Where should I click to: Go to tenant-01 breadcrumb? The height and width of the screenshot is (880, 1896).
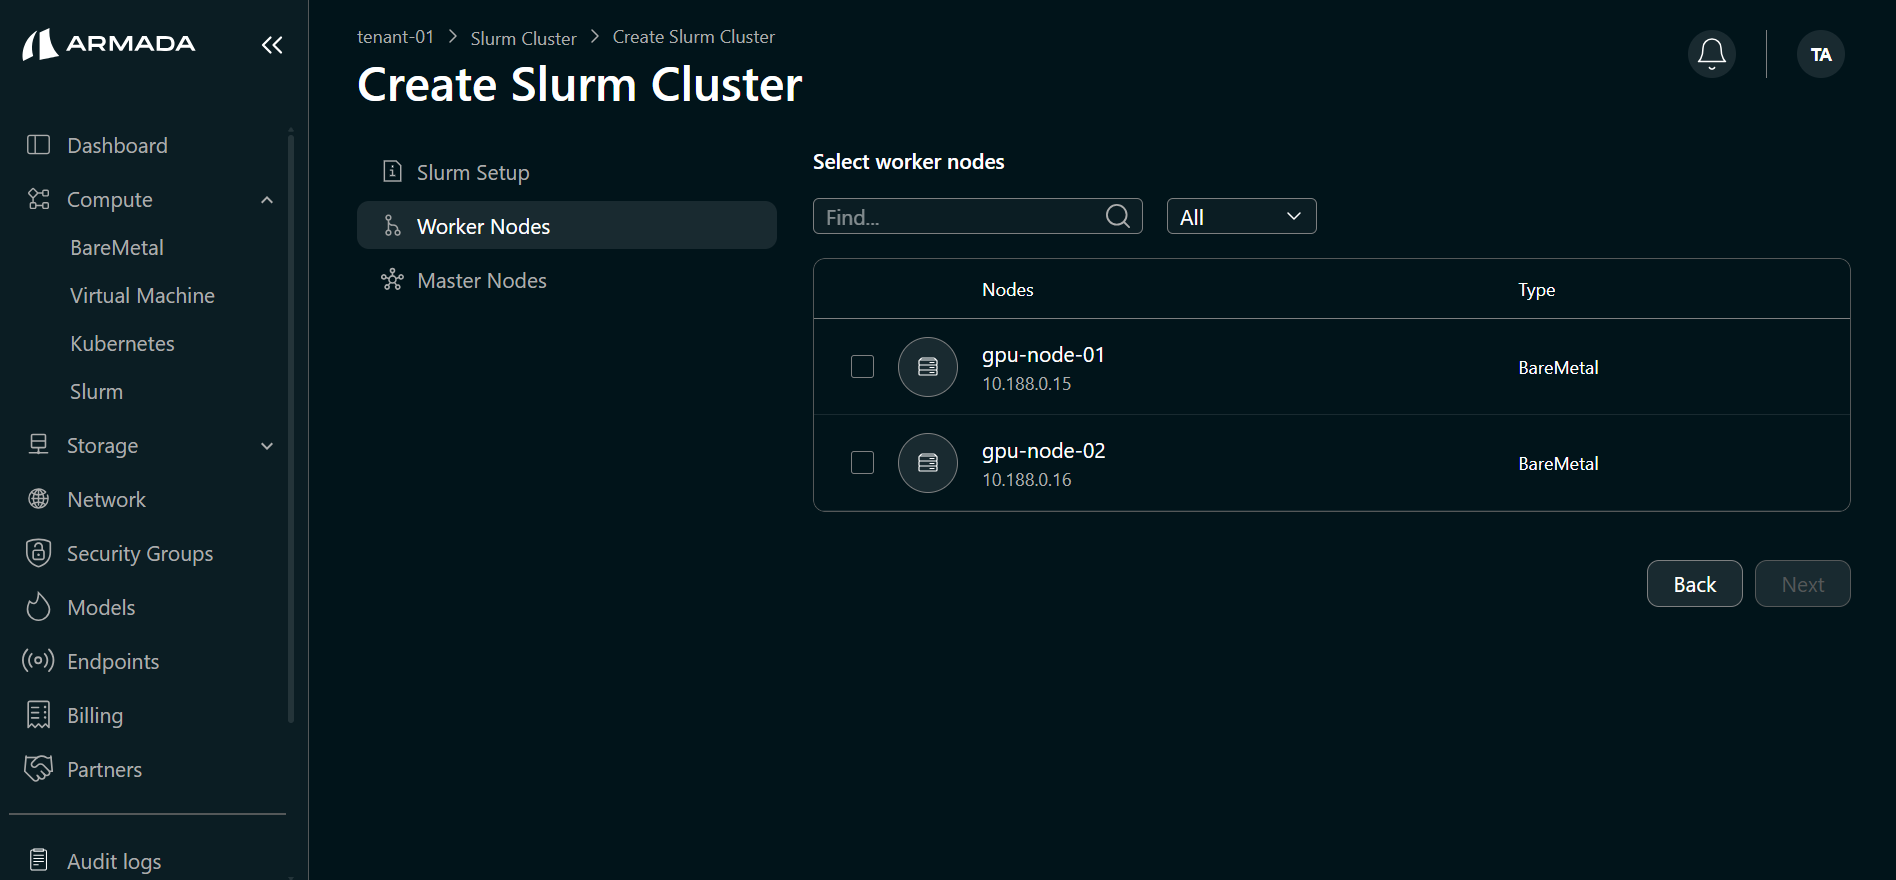395,37
